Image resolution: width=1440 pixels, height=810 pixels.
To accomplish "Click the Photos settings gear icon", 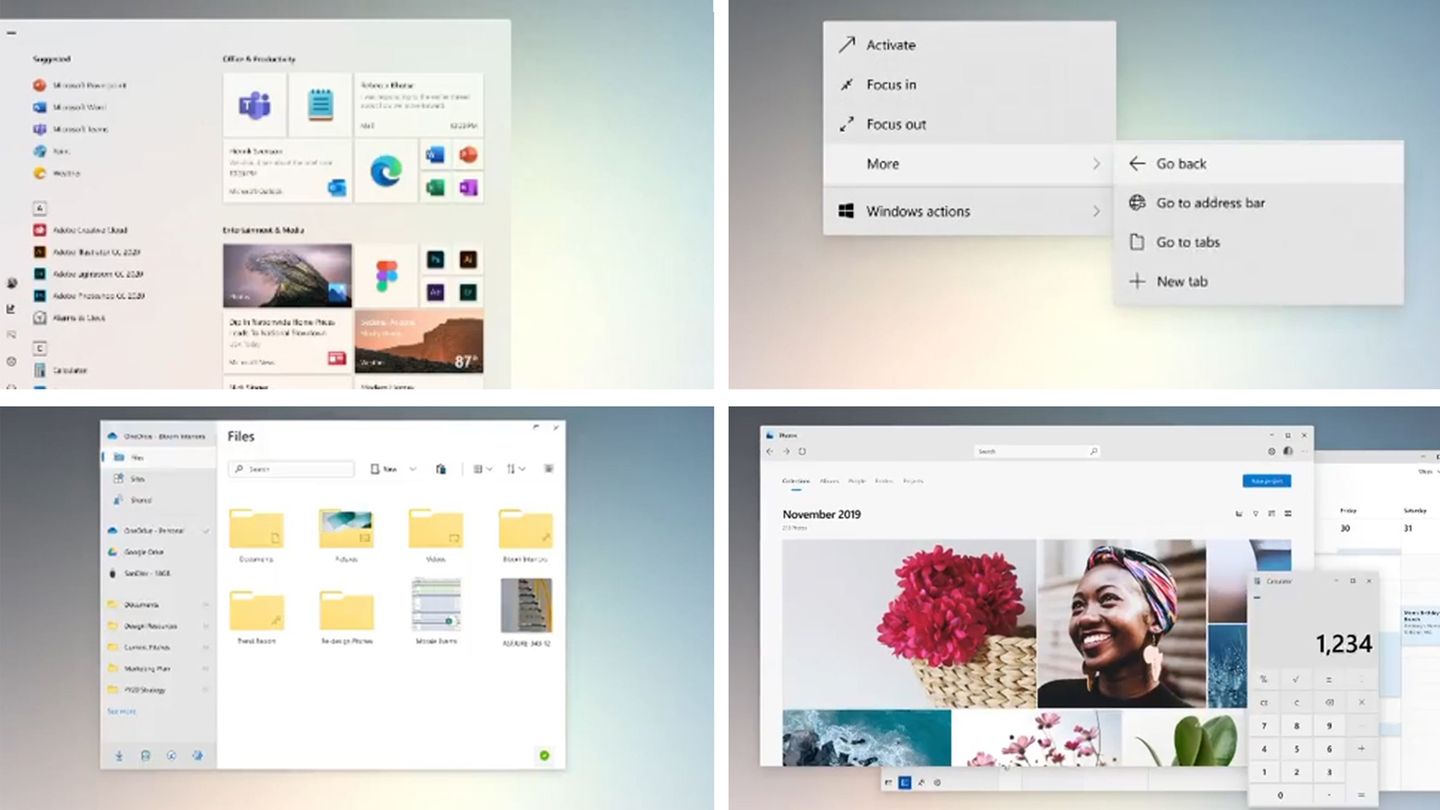I will pyautogui.click(x=1272, y=452).
